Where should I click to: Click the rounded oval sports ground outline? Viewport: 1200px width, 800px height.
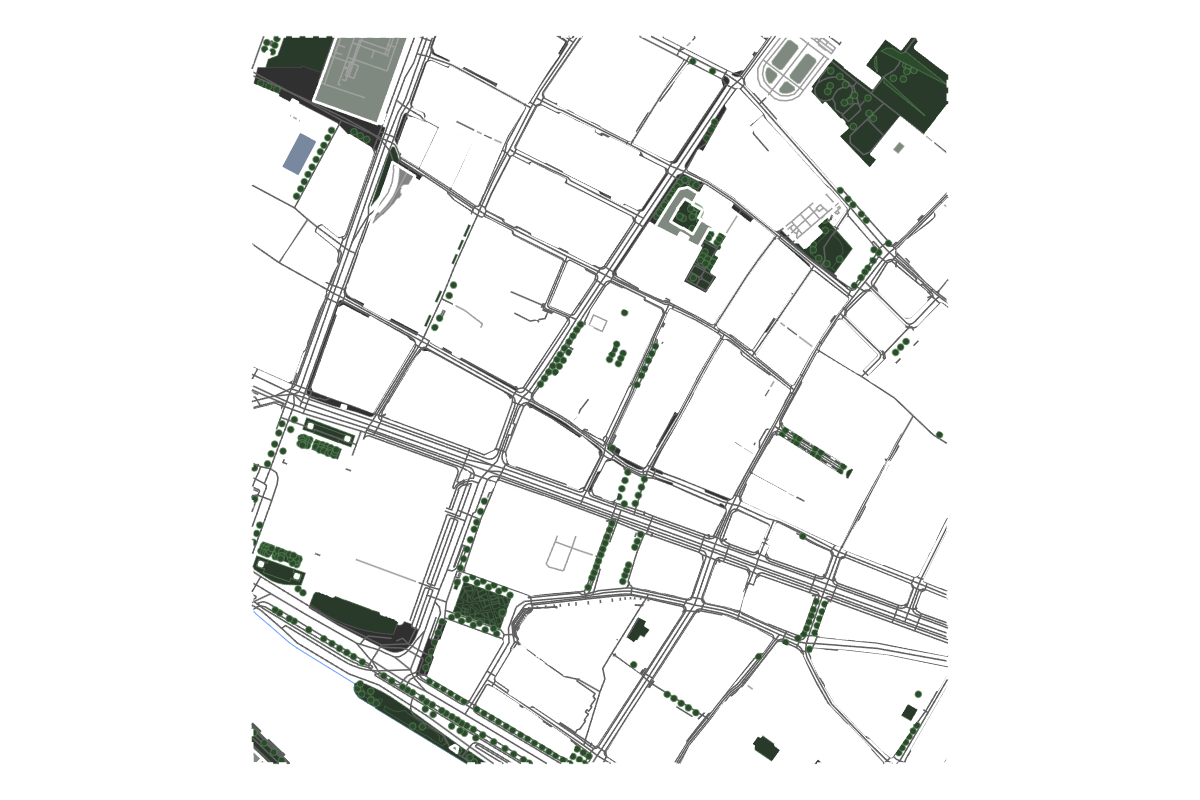790,69
